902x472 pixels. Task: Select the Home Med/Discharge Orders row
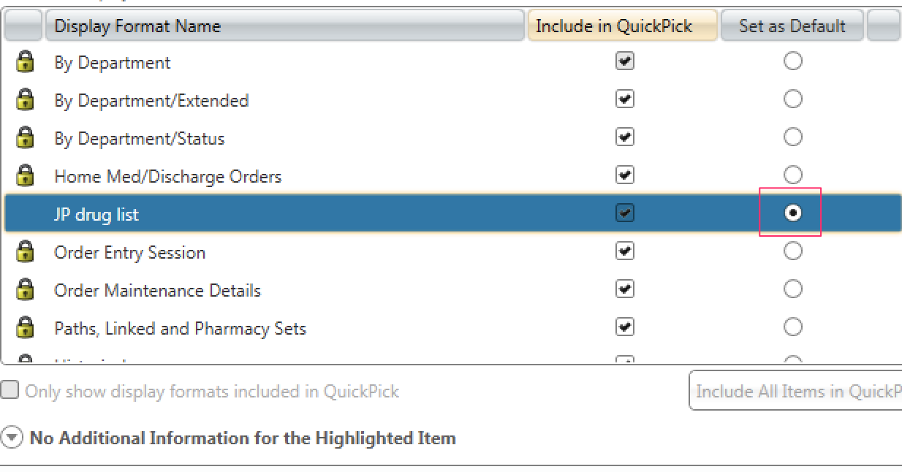453,175
